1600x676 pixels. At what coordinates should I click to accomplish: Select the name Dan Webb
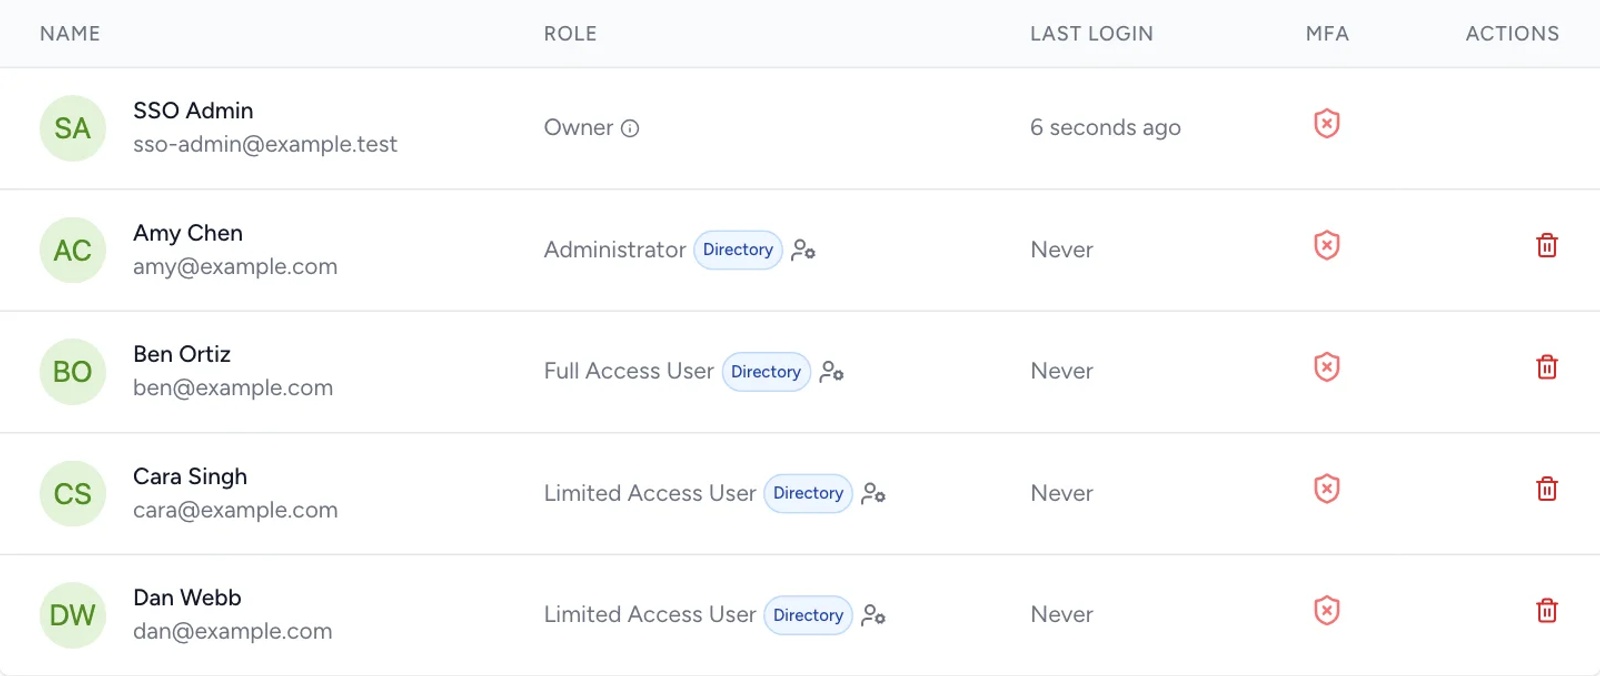(187, 598)
